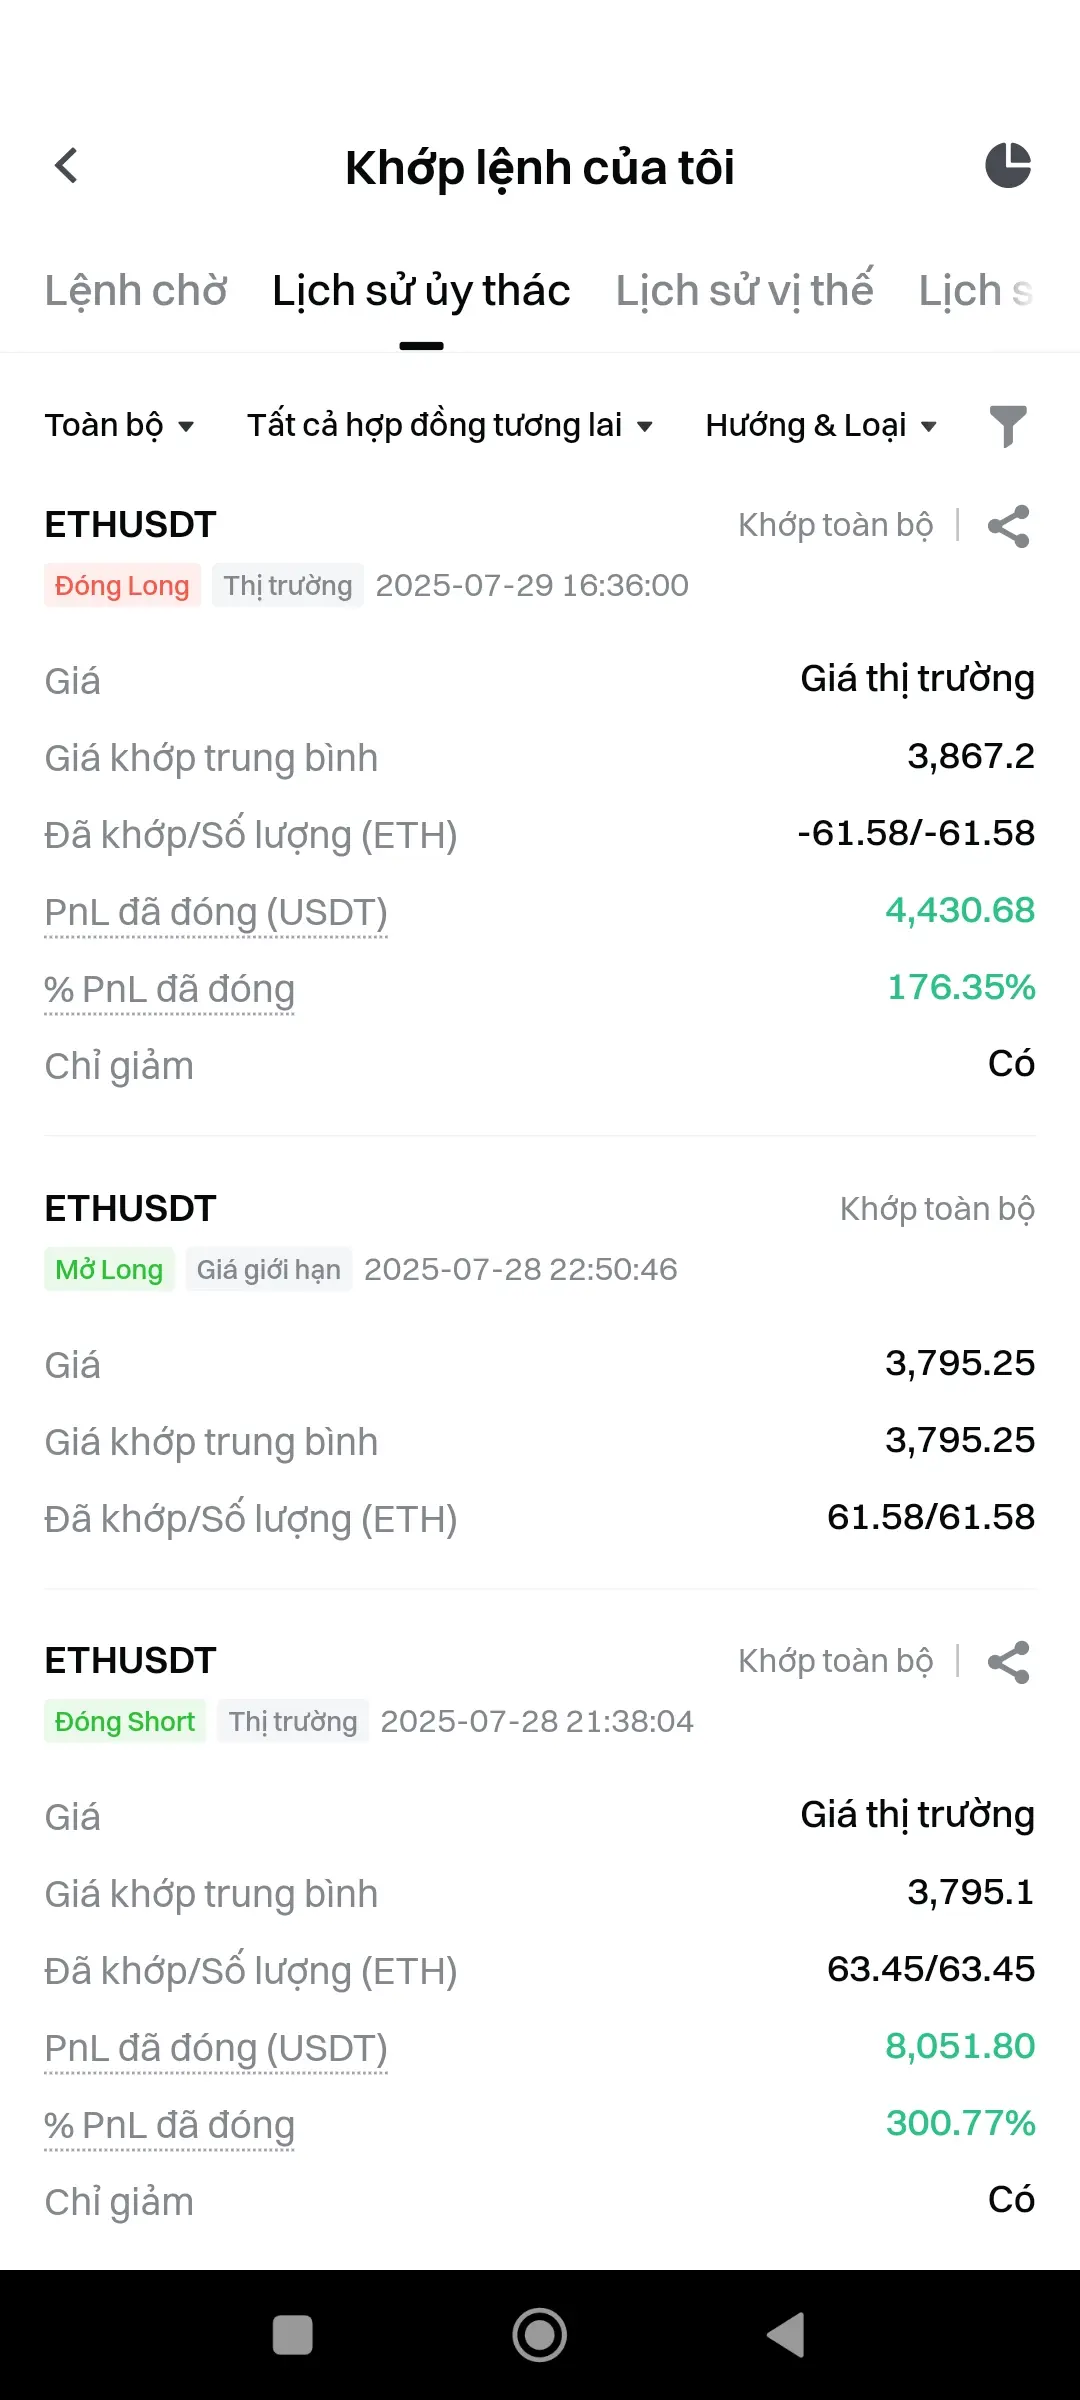
Task: Switch to Lệnh chờ tab
Action: pyautogui.click(x=136, y=290)
